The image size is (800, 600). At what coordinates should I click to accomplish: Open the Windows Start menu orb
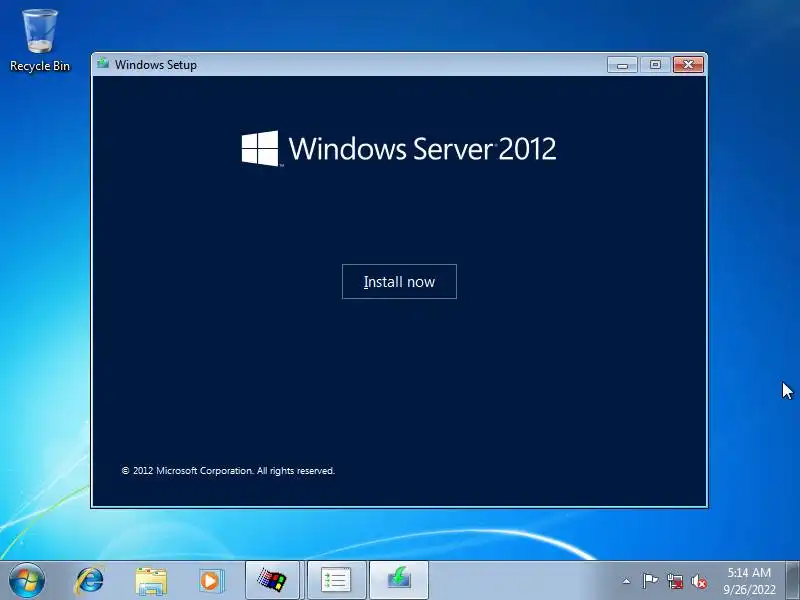27,581
